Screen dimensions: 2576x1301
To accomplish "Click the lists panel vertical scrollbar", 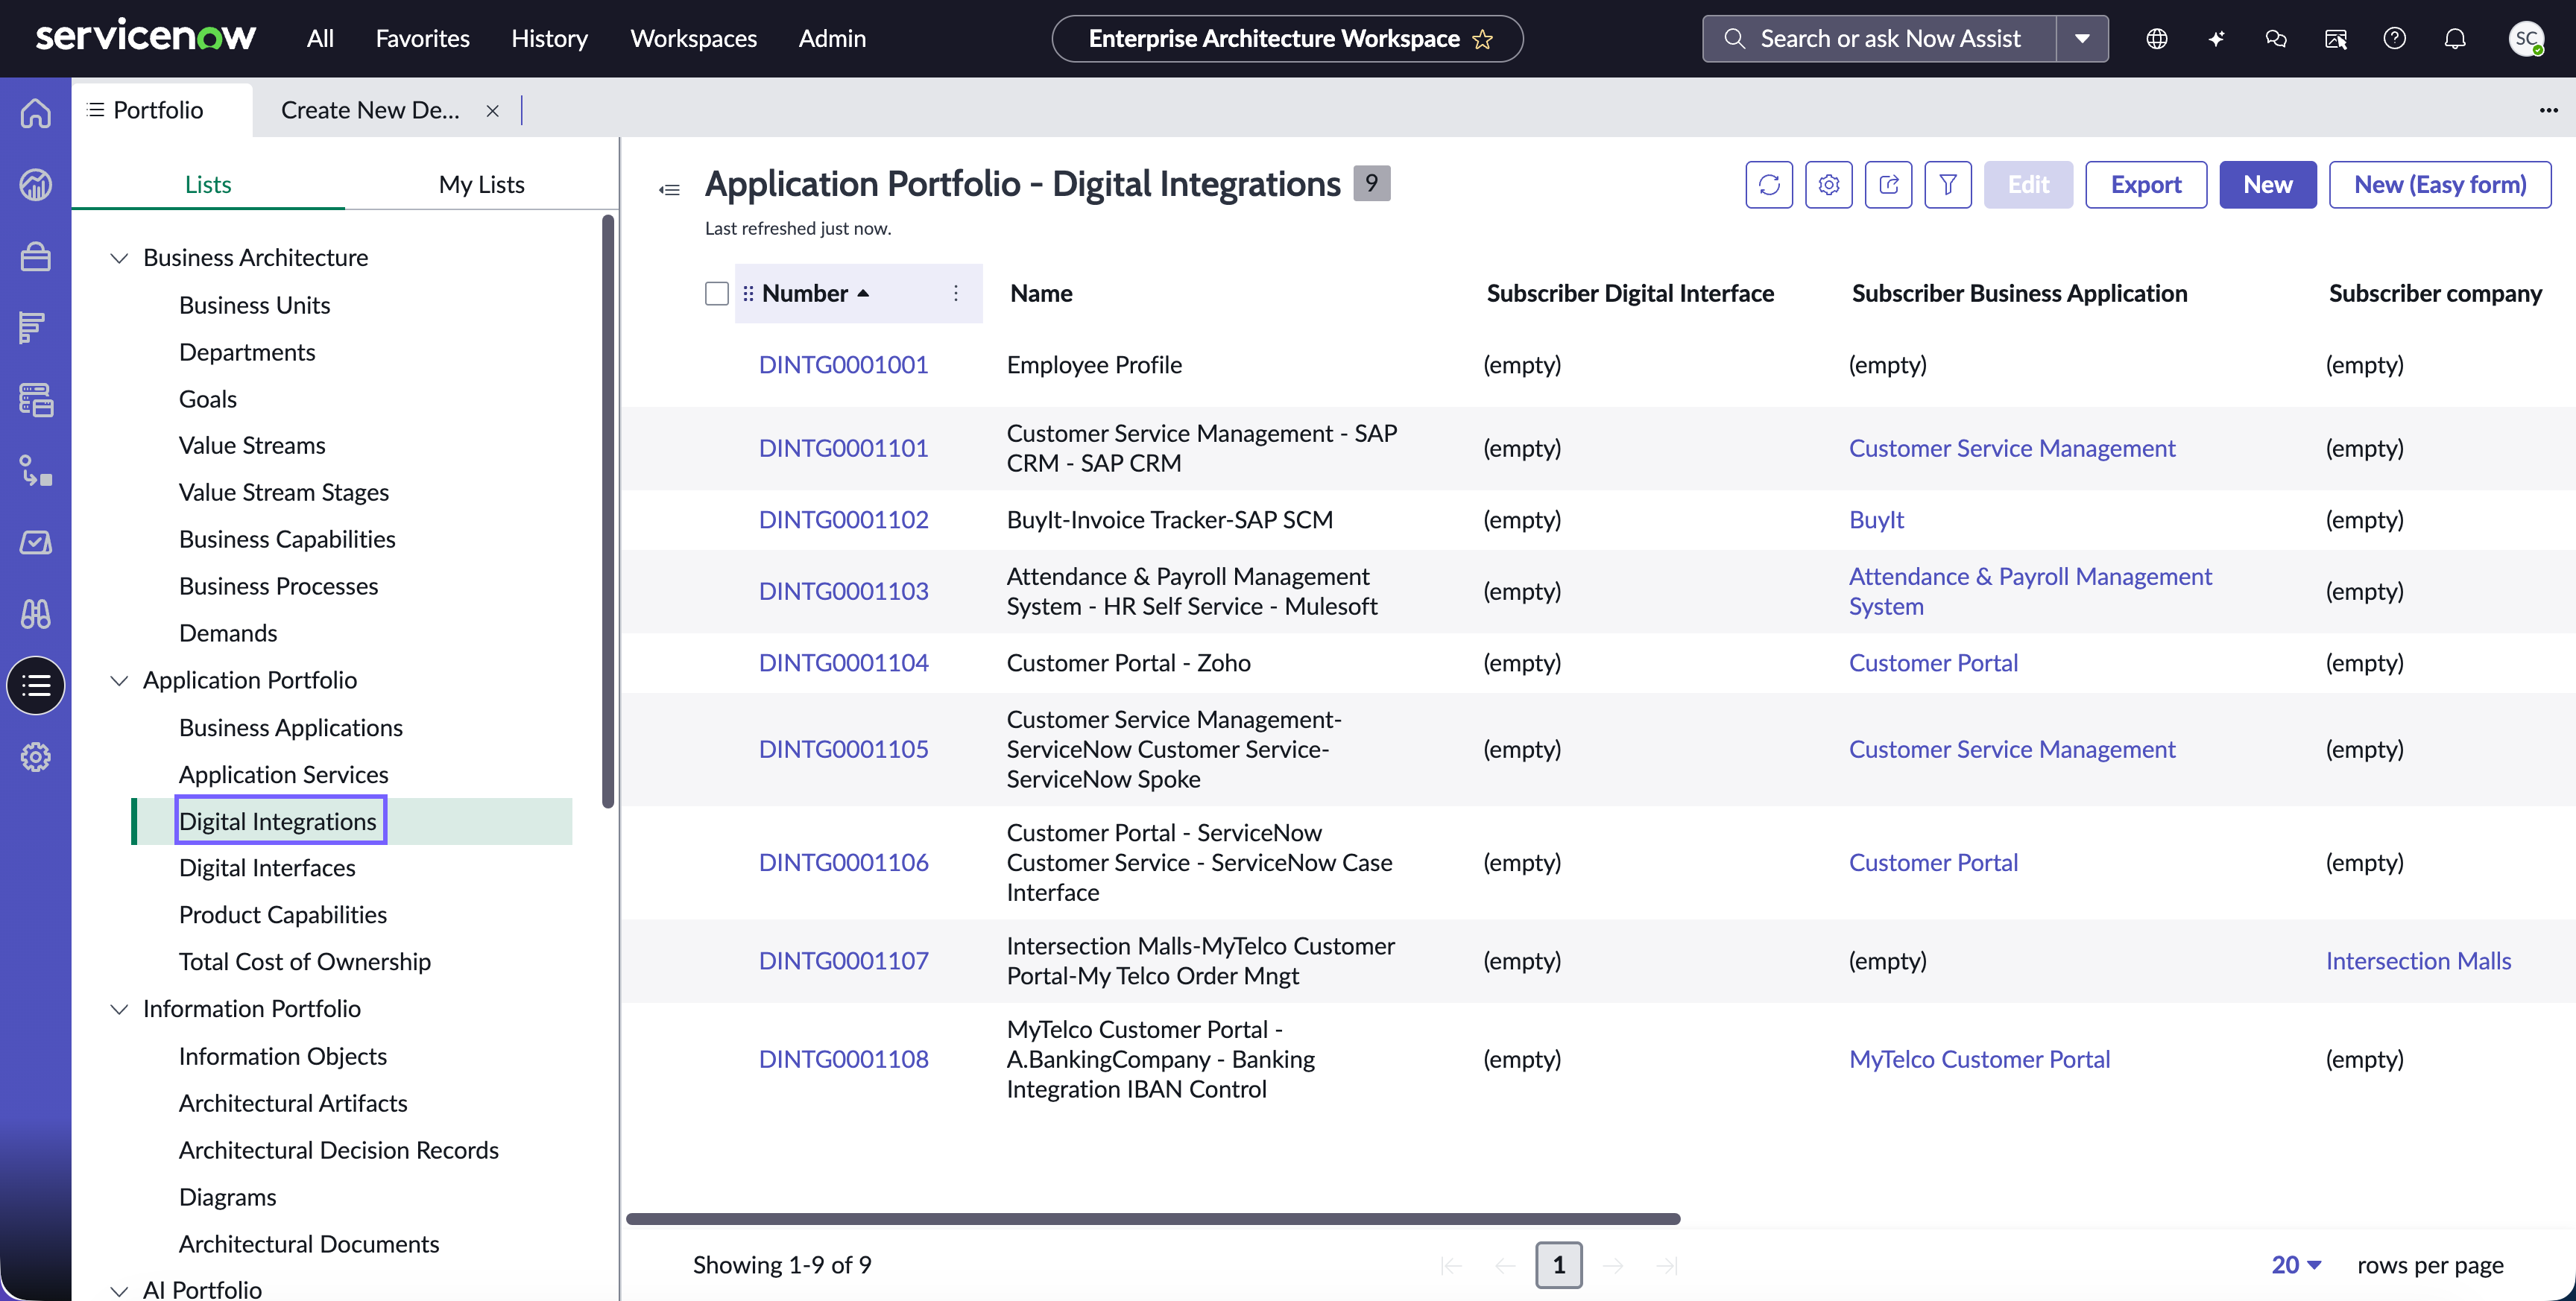I will point(607,510).
